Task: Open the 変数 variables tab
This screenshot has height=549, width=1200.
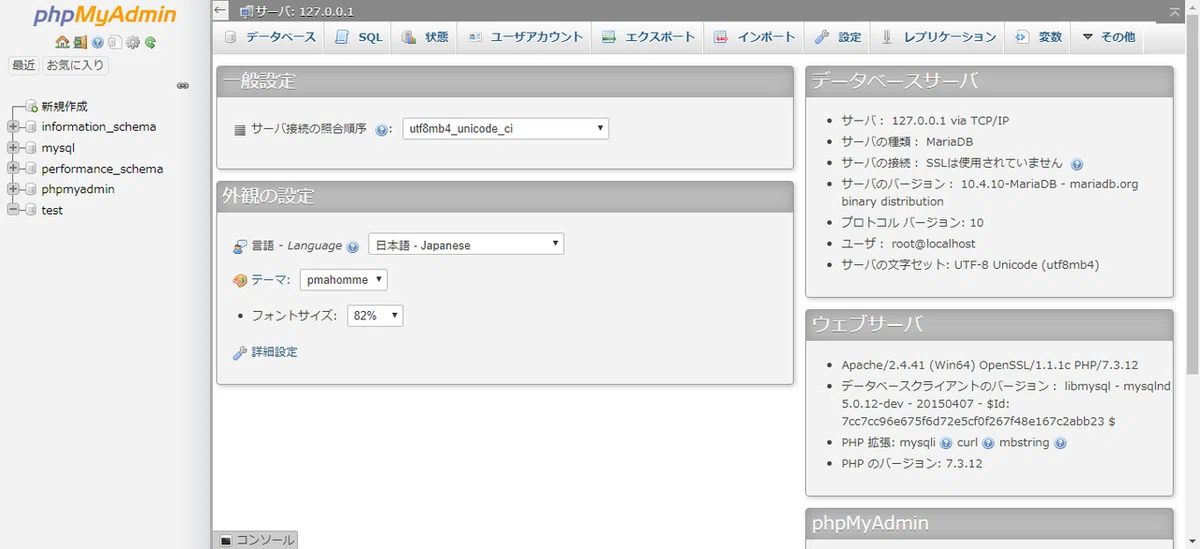Action: point(1038,37)
